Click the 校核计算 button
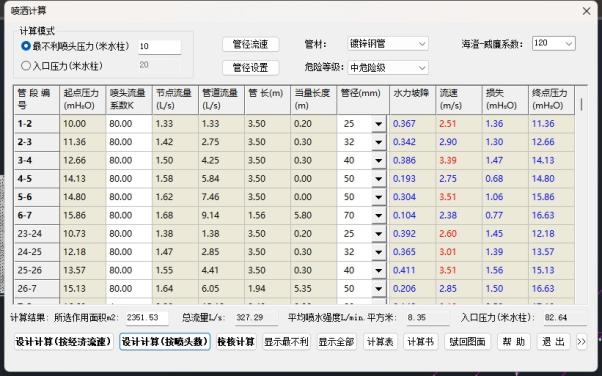Viewport: 602px width, 376px height. coord(236,341)
